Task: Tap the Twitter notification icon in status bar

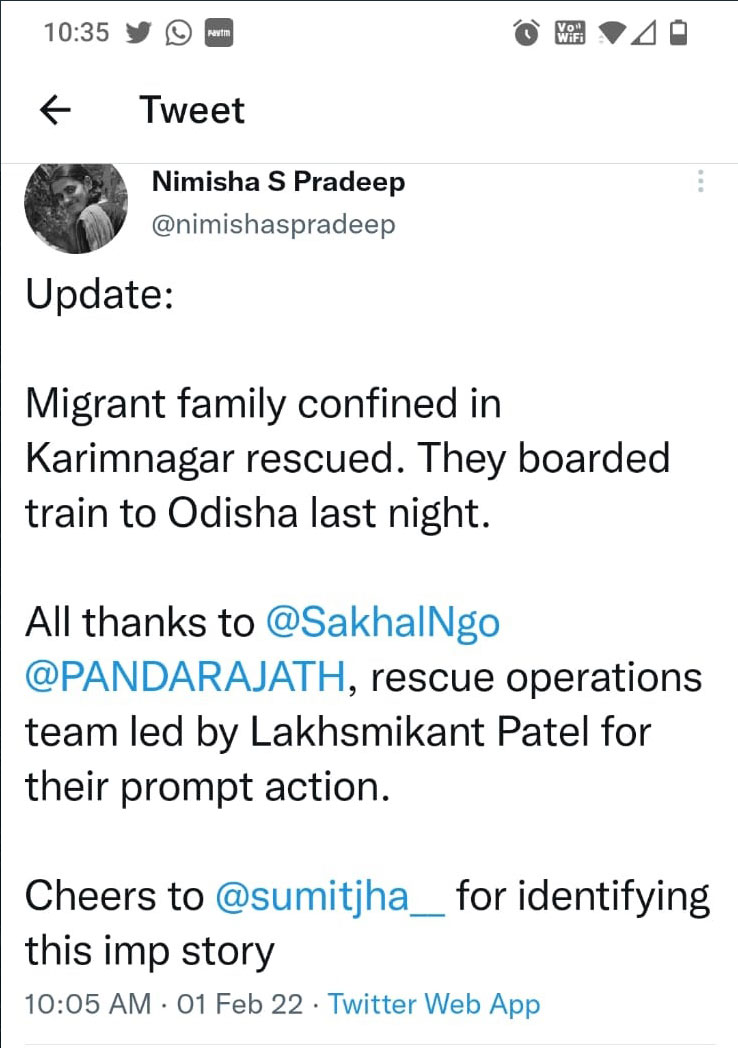Action: (138, 32)
